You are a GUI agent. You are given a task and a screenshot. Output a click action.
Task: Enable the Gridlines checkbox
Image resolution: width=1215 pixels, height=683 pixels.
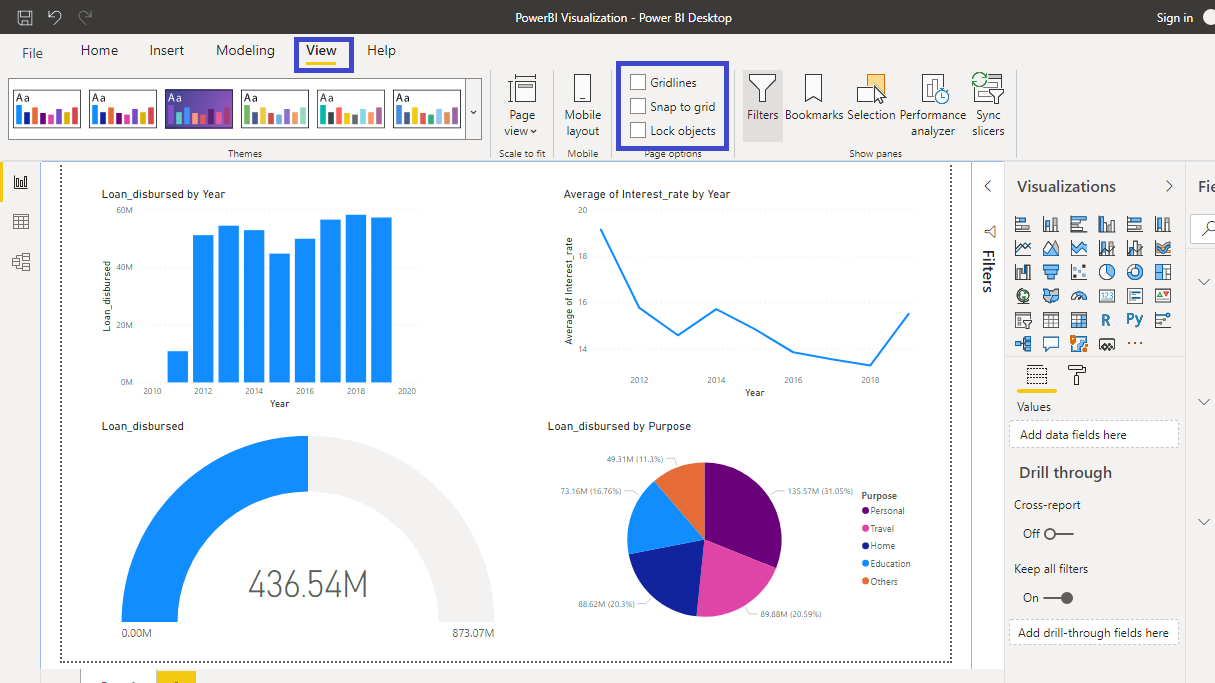(638, 82)
